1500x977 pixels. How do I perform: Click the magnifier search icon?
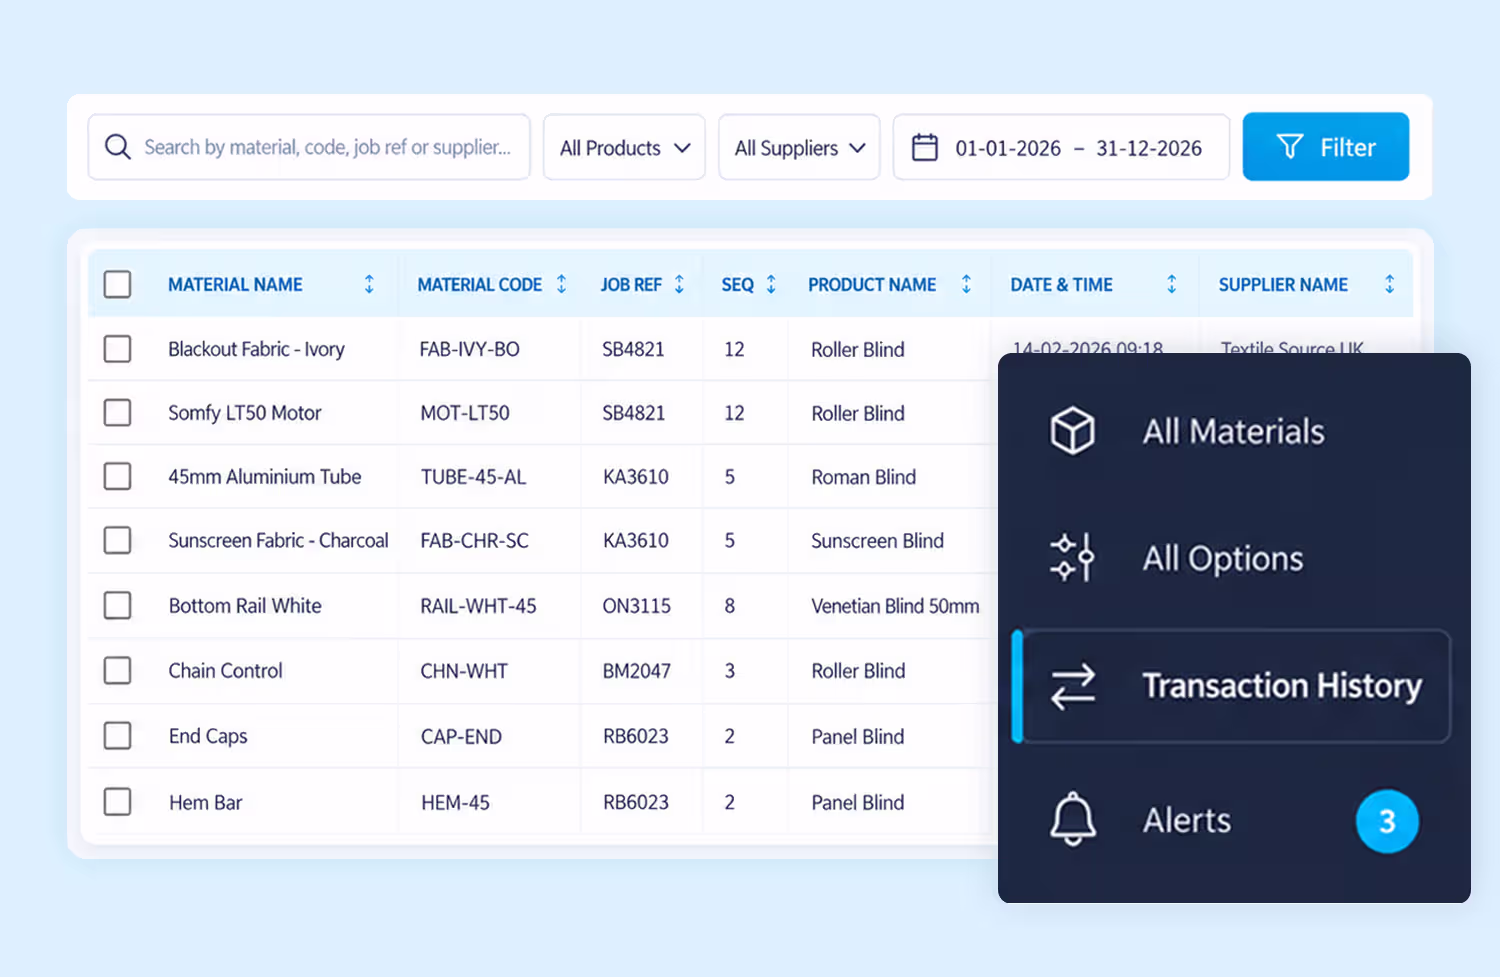tap(118, 147)
